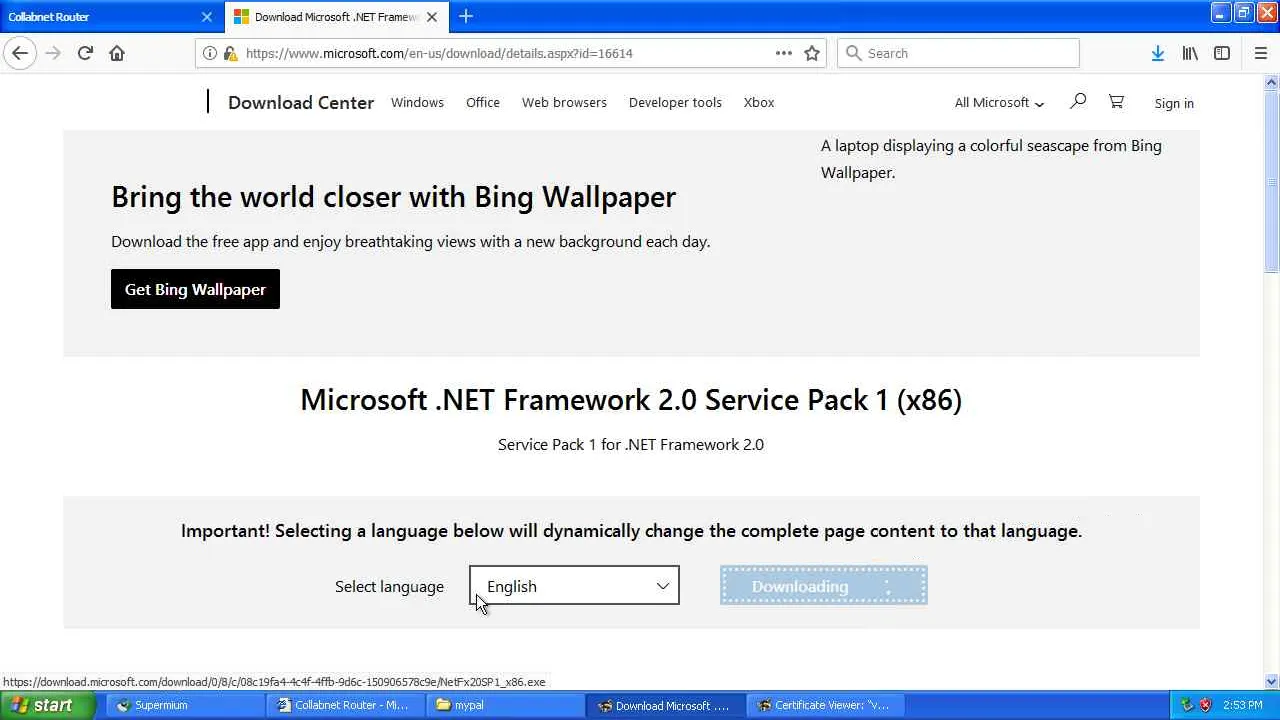Click the scrollbar up arrow
The image size is (1280, 720).
pos(1271,82)
